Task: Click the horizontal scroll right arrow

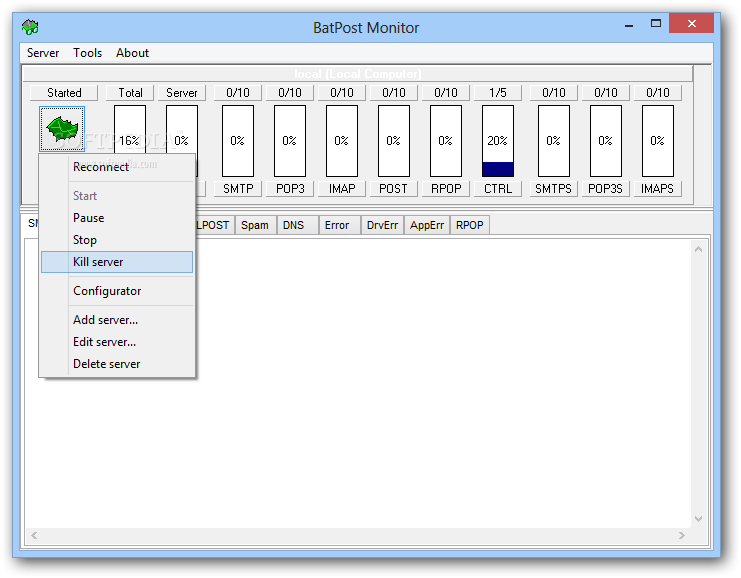Action: [x=681, y=535]
